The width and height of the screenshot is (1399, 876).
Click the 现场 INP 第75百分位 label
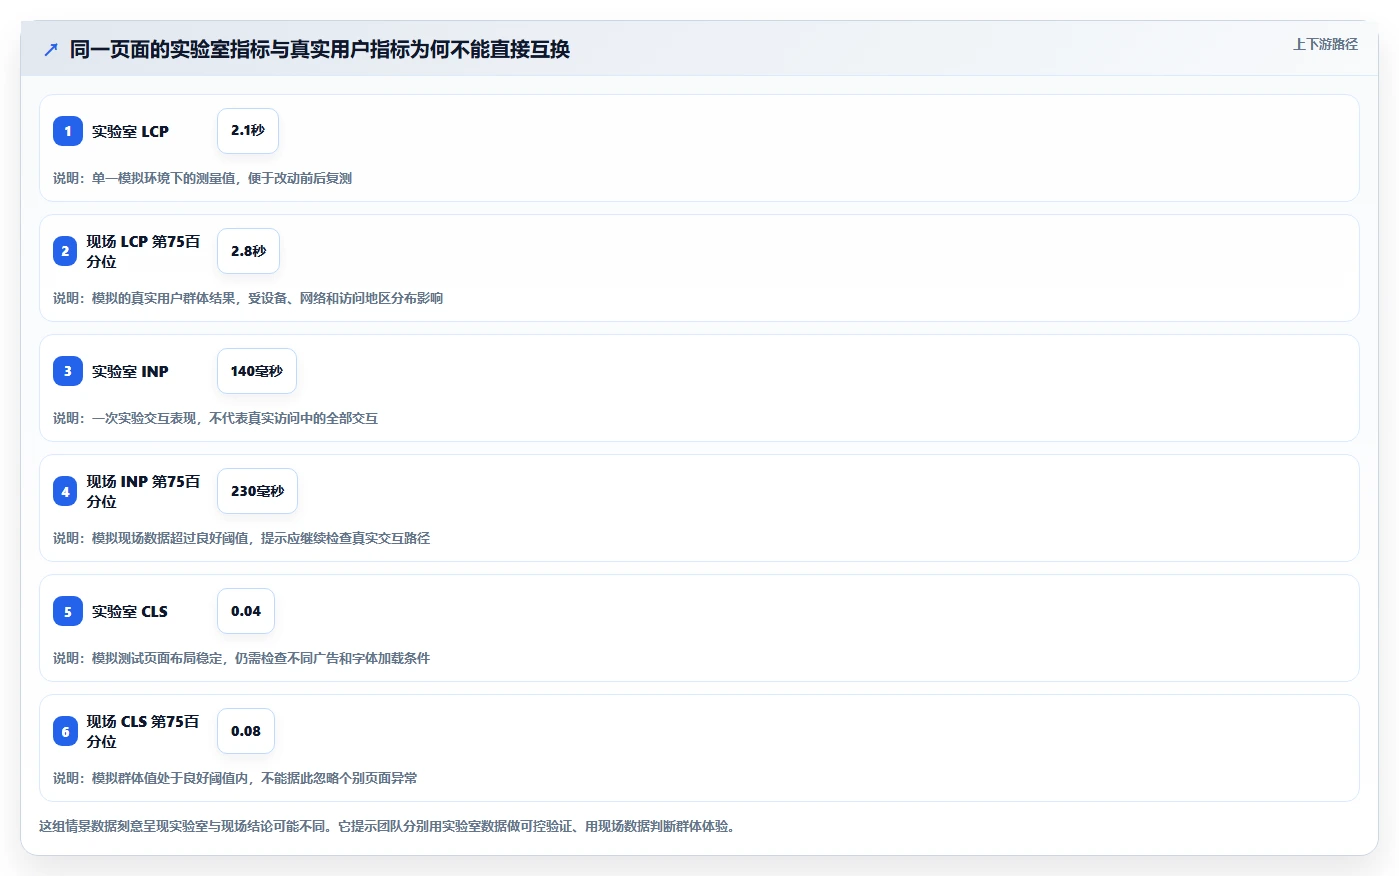pos(143,491)
